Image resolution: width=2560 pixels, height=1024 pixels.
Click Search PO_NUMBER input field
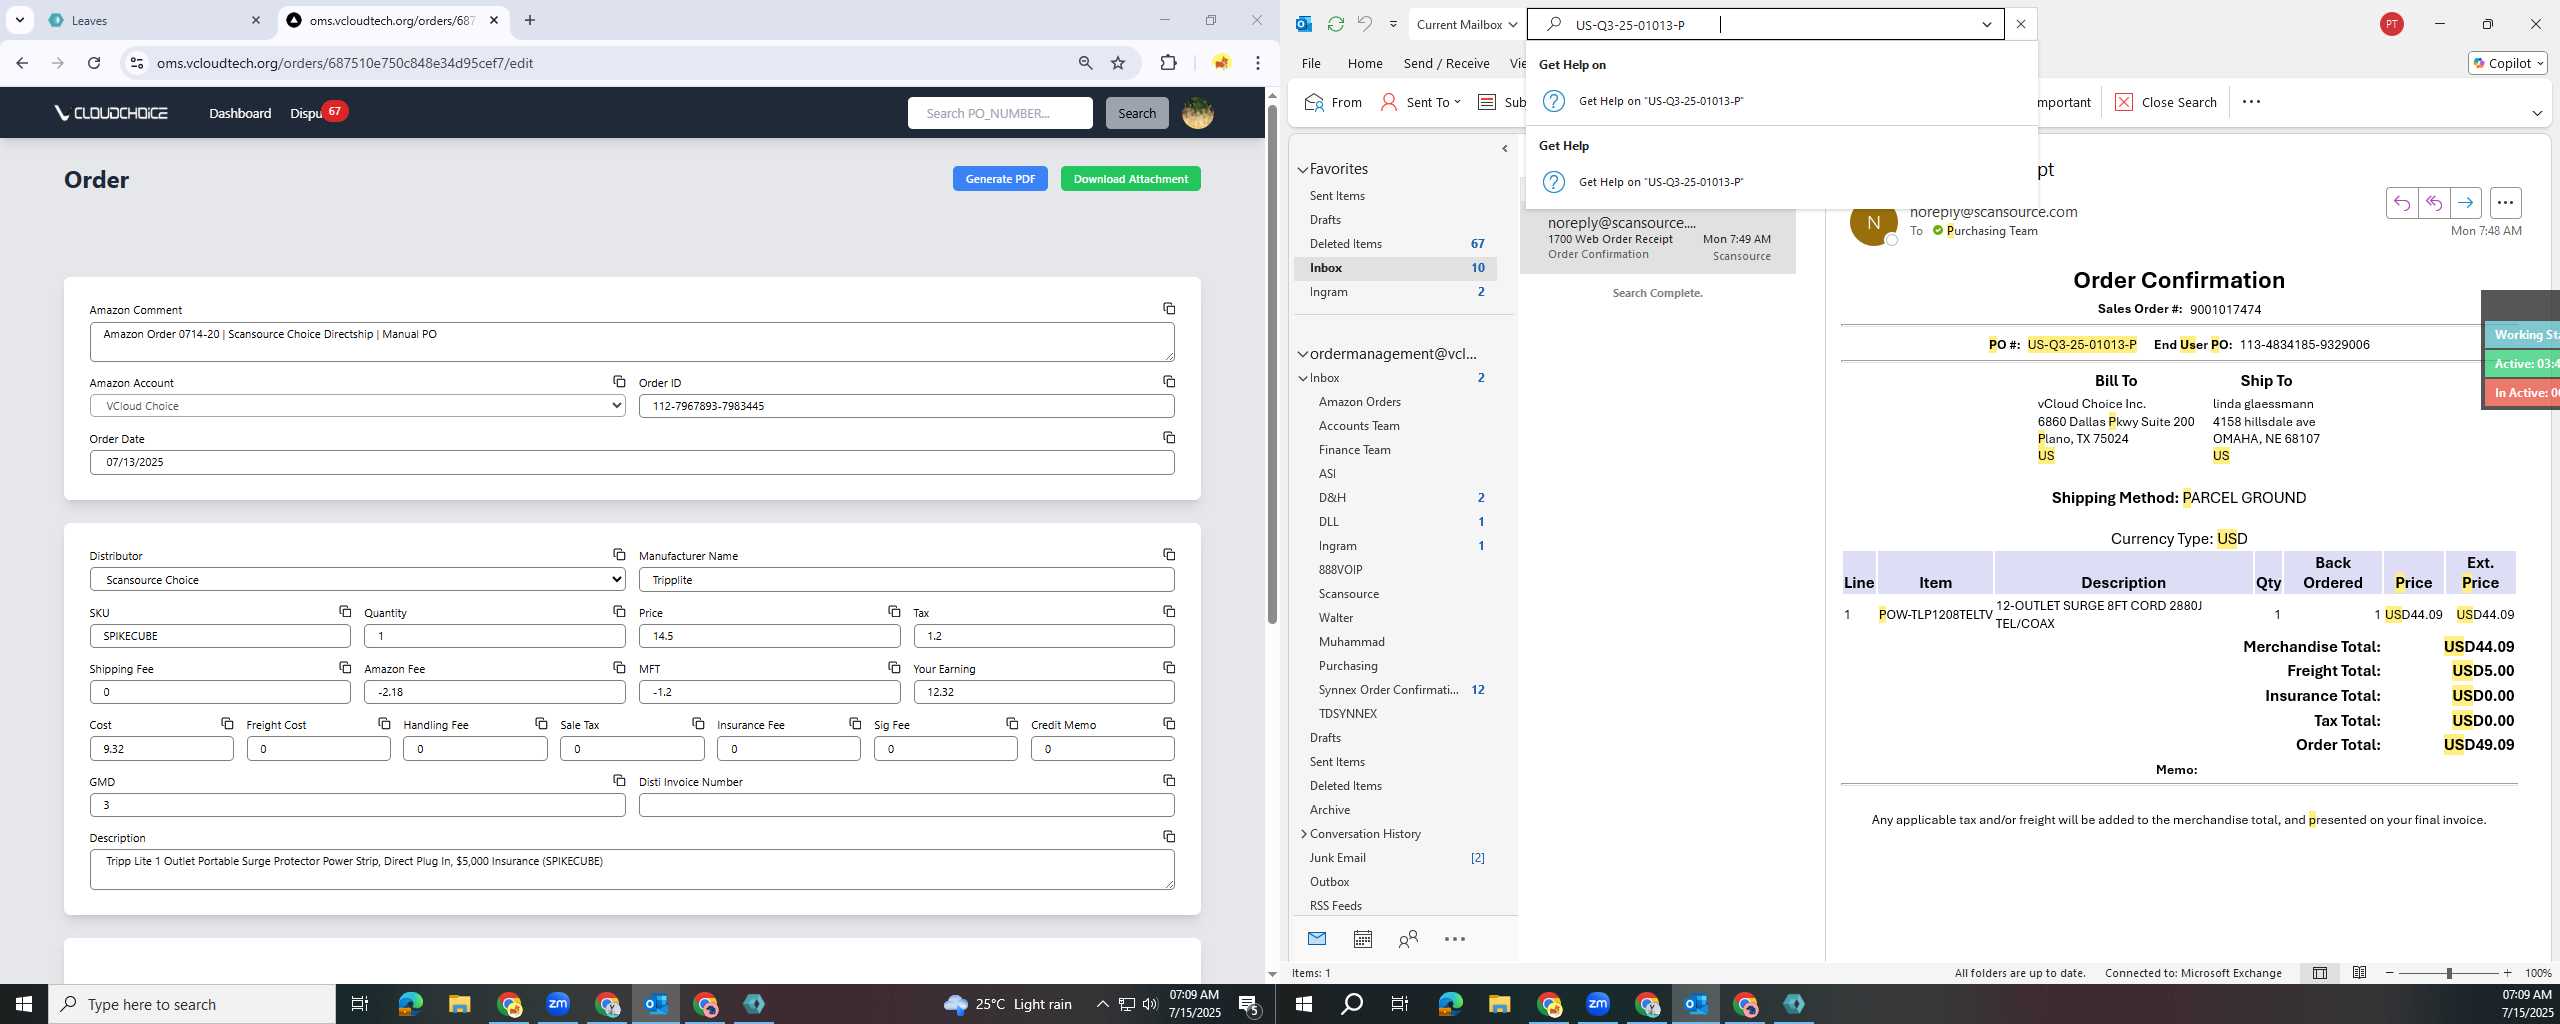[1000, 113]
